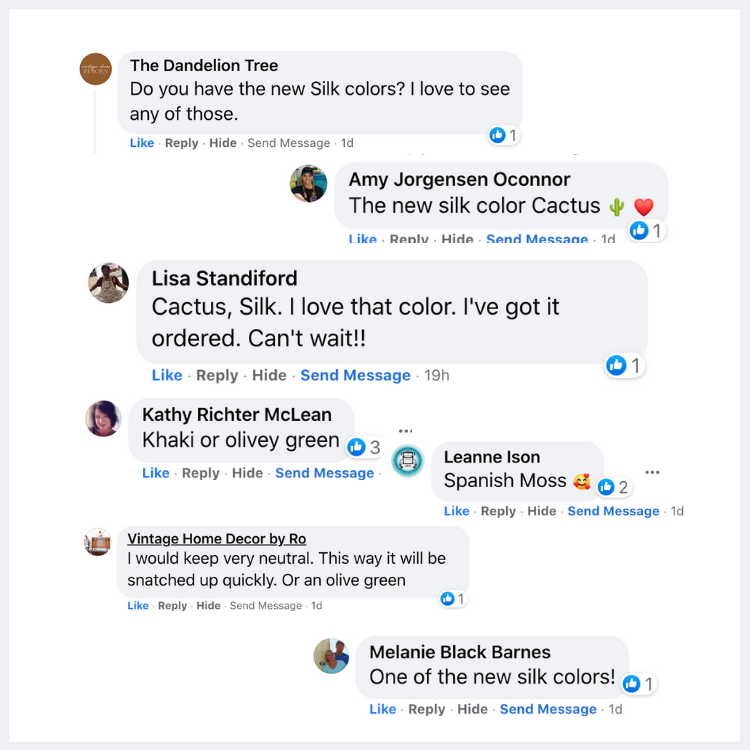Open options menu on Leanne Ison's comment
The width and height of the screenshot is (750, 750).
pyautogui.click(x=652, y=472)
